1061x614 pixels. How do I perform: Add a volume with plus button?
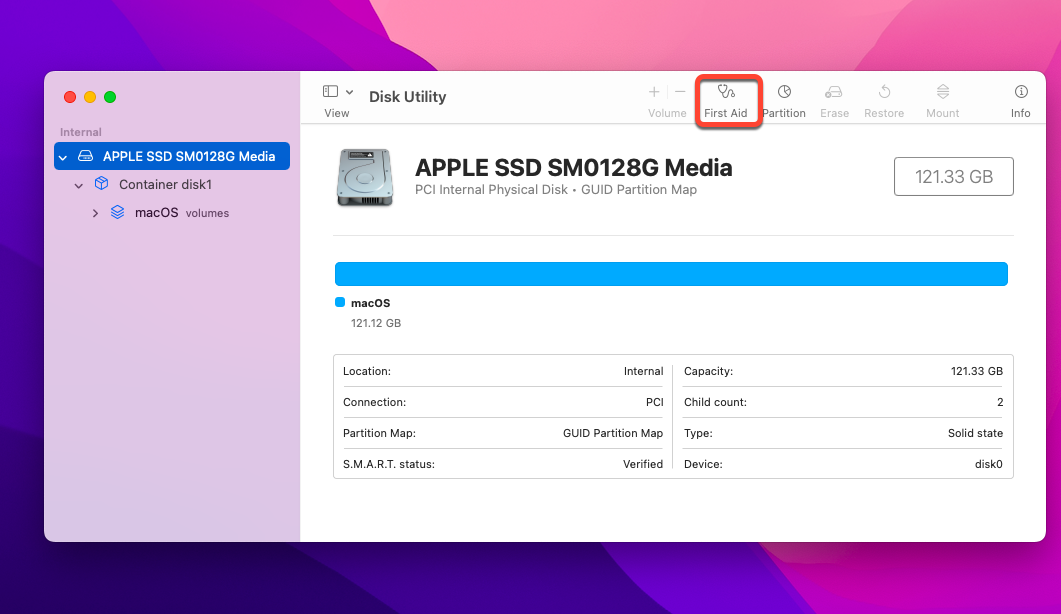[x=654, y=91]
